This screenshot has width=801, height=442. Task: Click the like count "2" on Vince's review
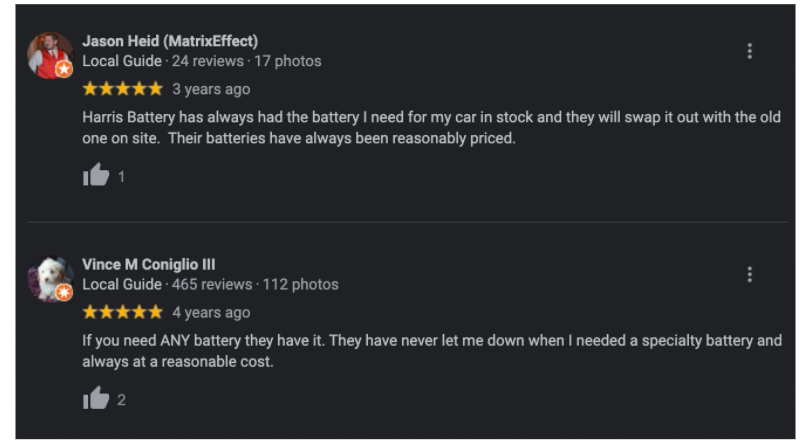pyautogui.click(x=122, y=400)
